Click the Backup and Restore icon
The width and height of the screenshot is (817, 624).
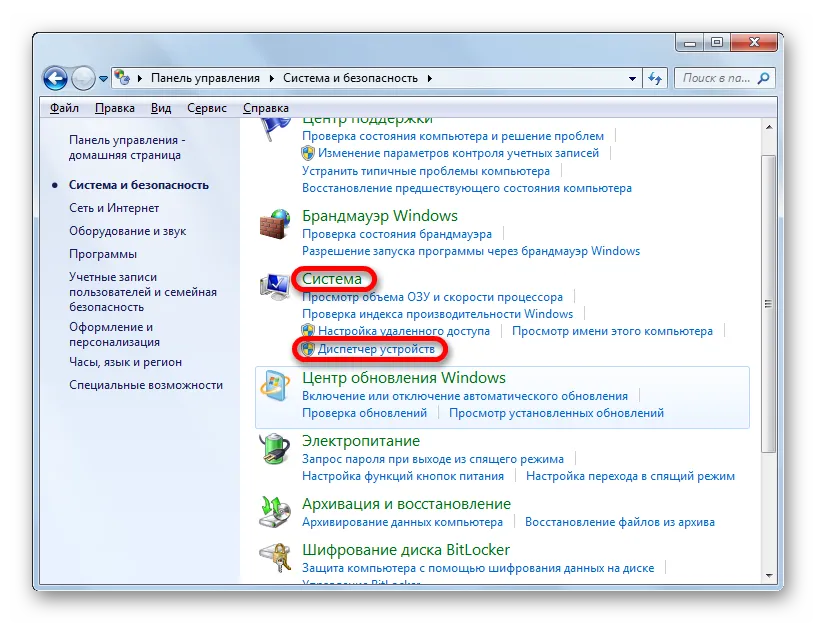pos(275,511)
